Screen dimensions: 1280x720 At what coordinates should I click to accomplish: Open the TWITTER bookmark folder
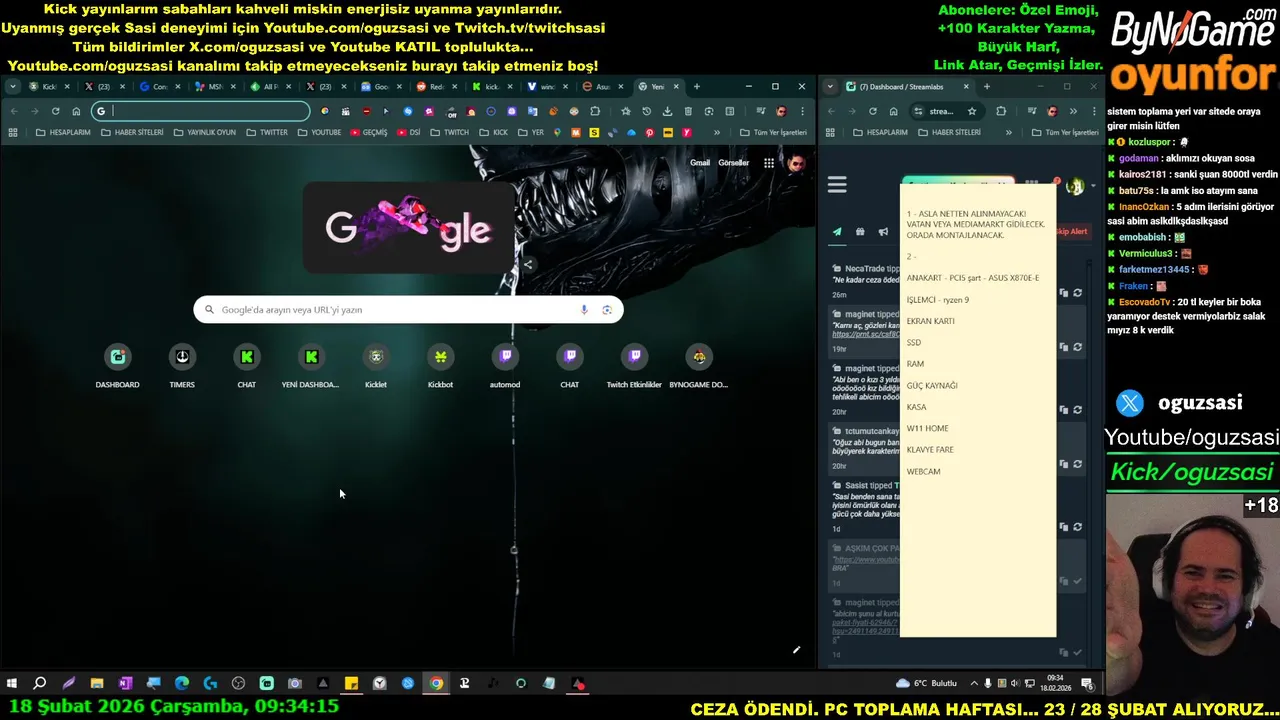click(x=266, y=132)
